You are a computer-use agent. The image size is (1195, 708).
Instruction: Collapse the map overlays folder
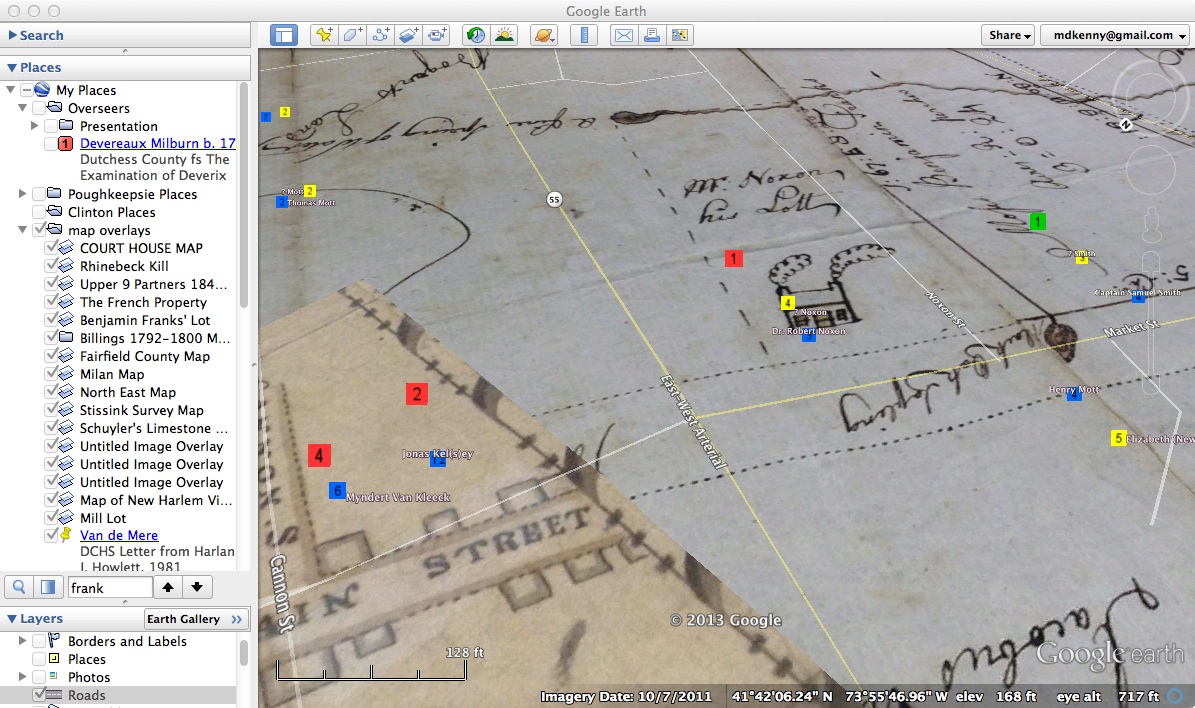click(x=22, y=230)
